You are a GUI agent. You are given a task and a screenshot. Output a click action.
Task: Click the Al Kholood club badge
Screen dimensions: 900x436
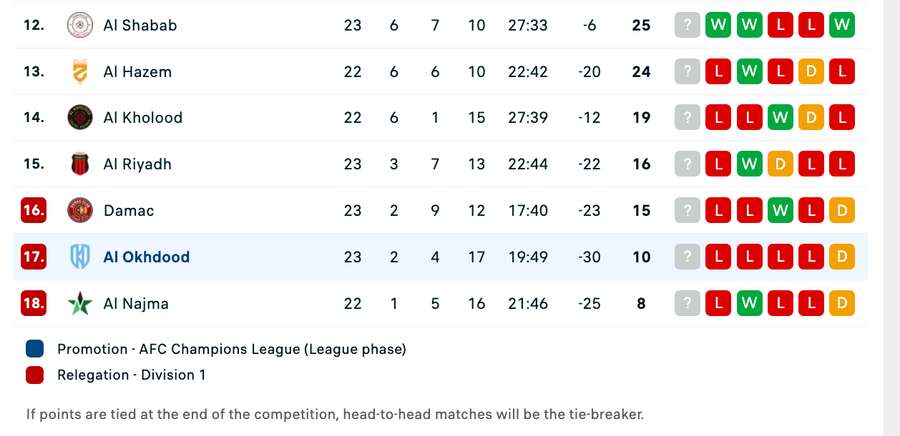pos(79,117)
